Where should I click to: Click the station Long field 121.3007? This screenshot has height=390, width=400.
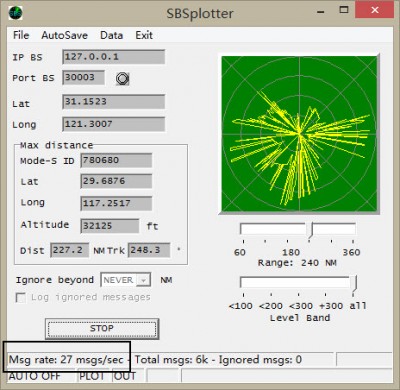click(114, 124)
